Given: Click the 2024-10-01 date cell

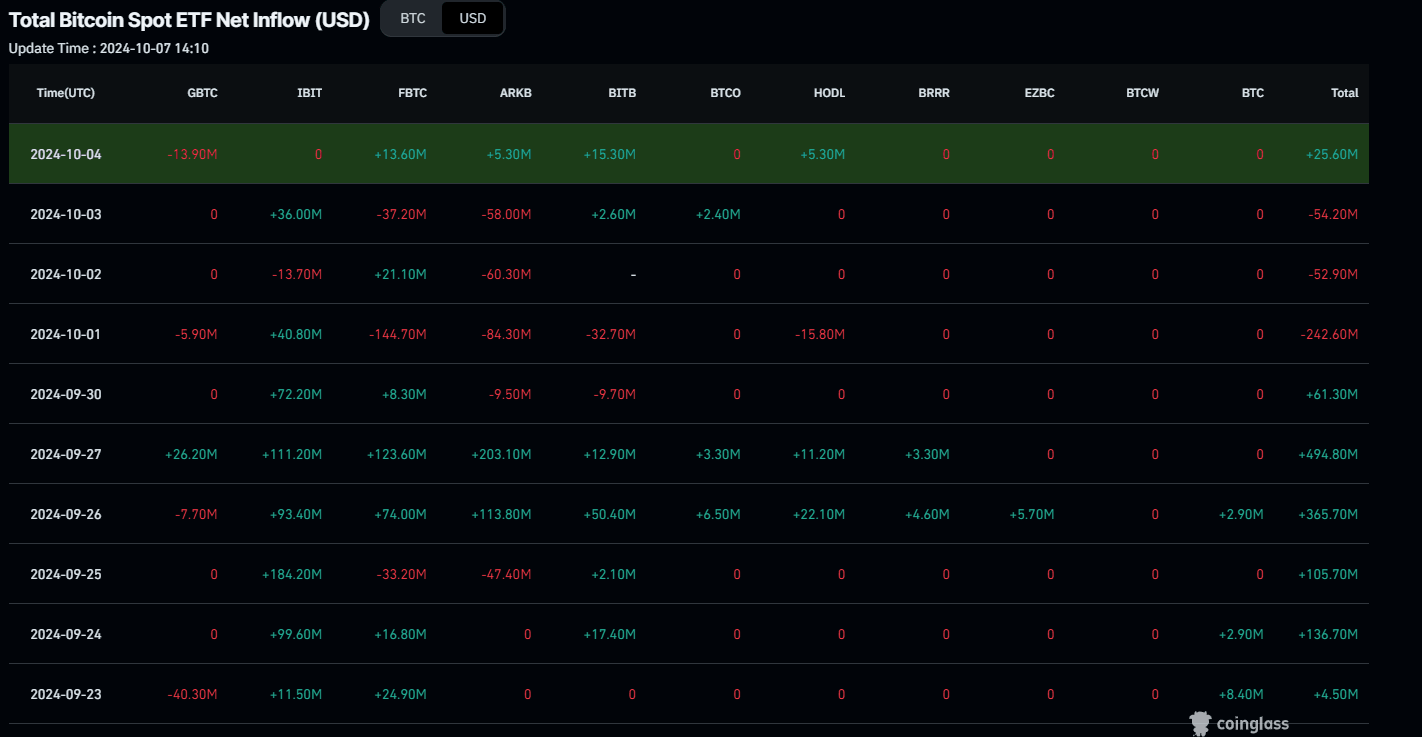Looking at the screenshot, I should pyautogui.click(x=66, y=334).
